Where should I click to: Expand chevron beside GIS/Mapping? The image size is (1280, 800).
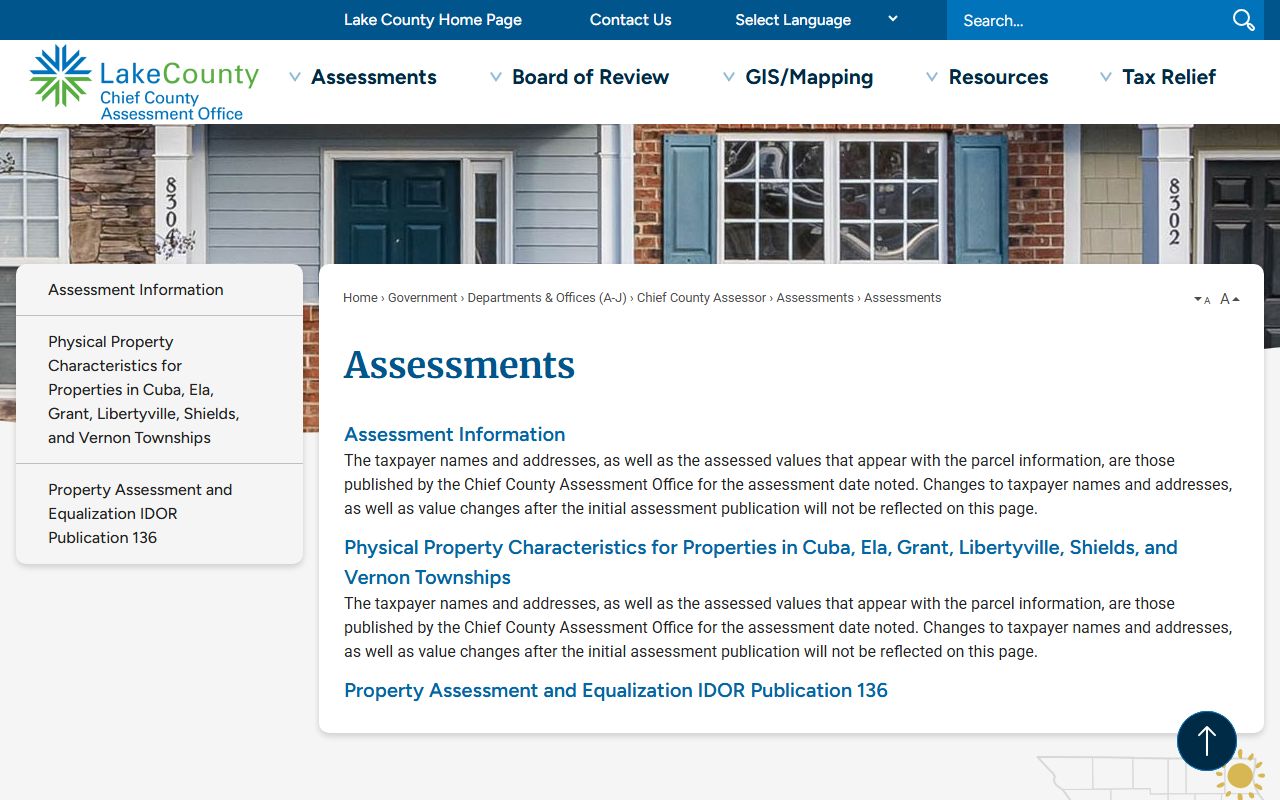pos(729,77)
